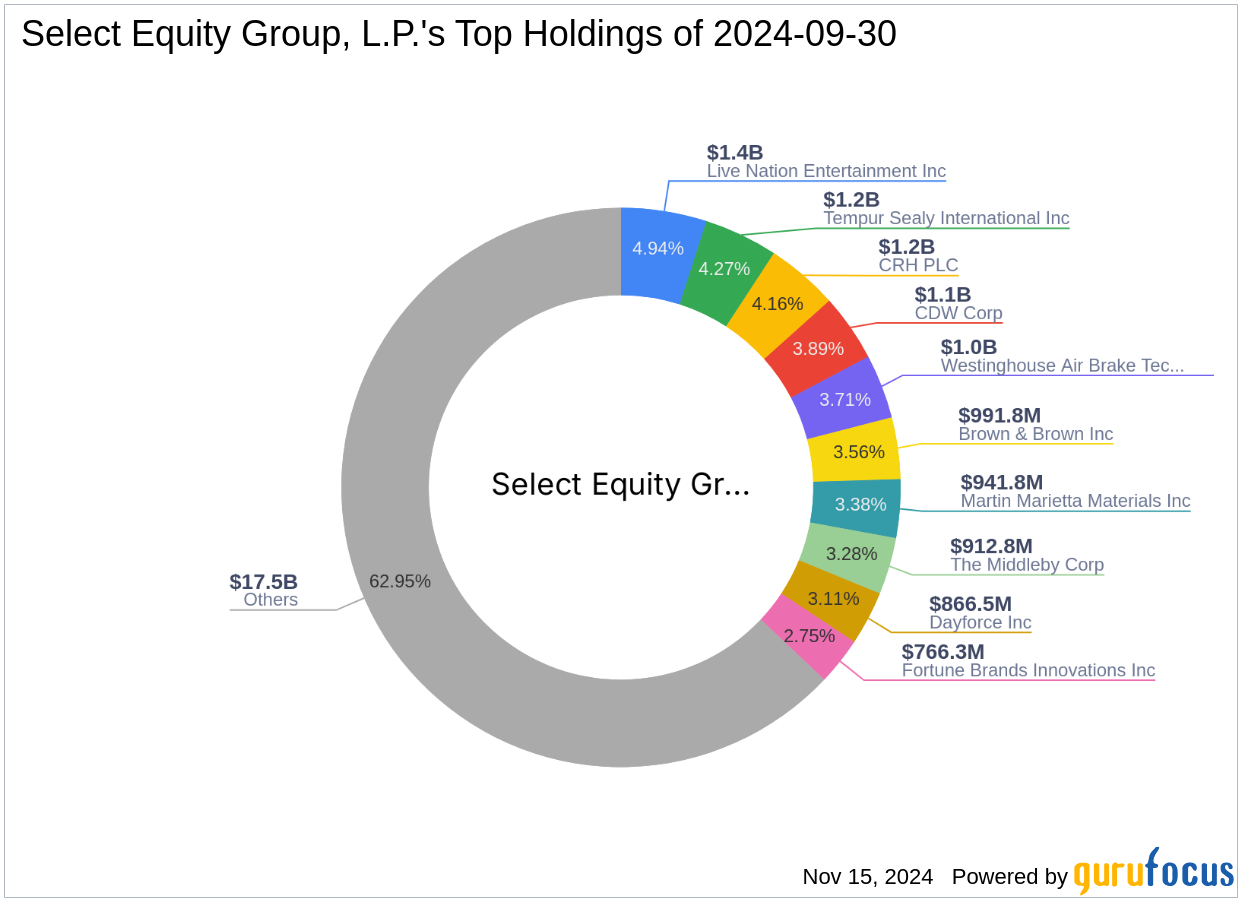Screen dimensions: 1242x902
Task: Select the blue Live Nation 4.94% segment
Action: click(659, 247)
